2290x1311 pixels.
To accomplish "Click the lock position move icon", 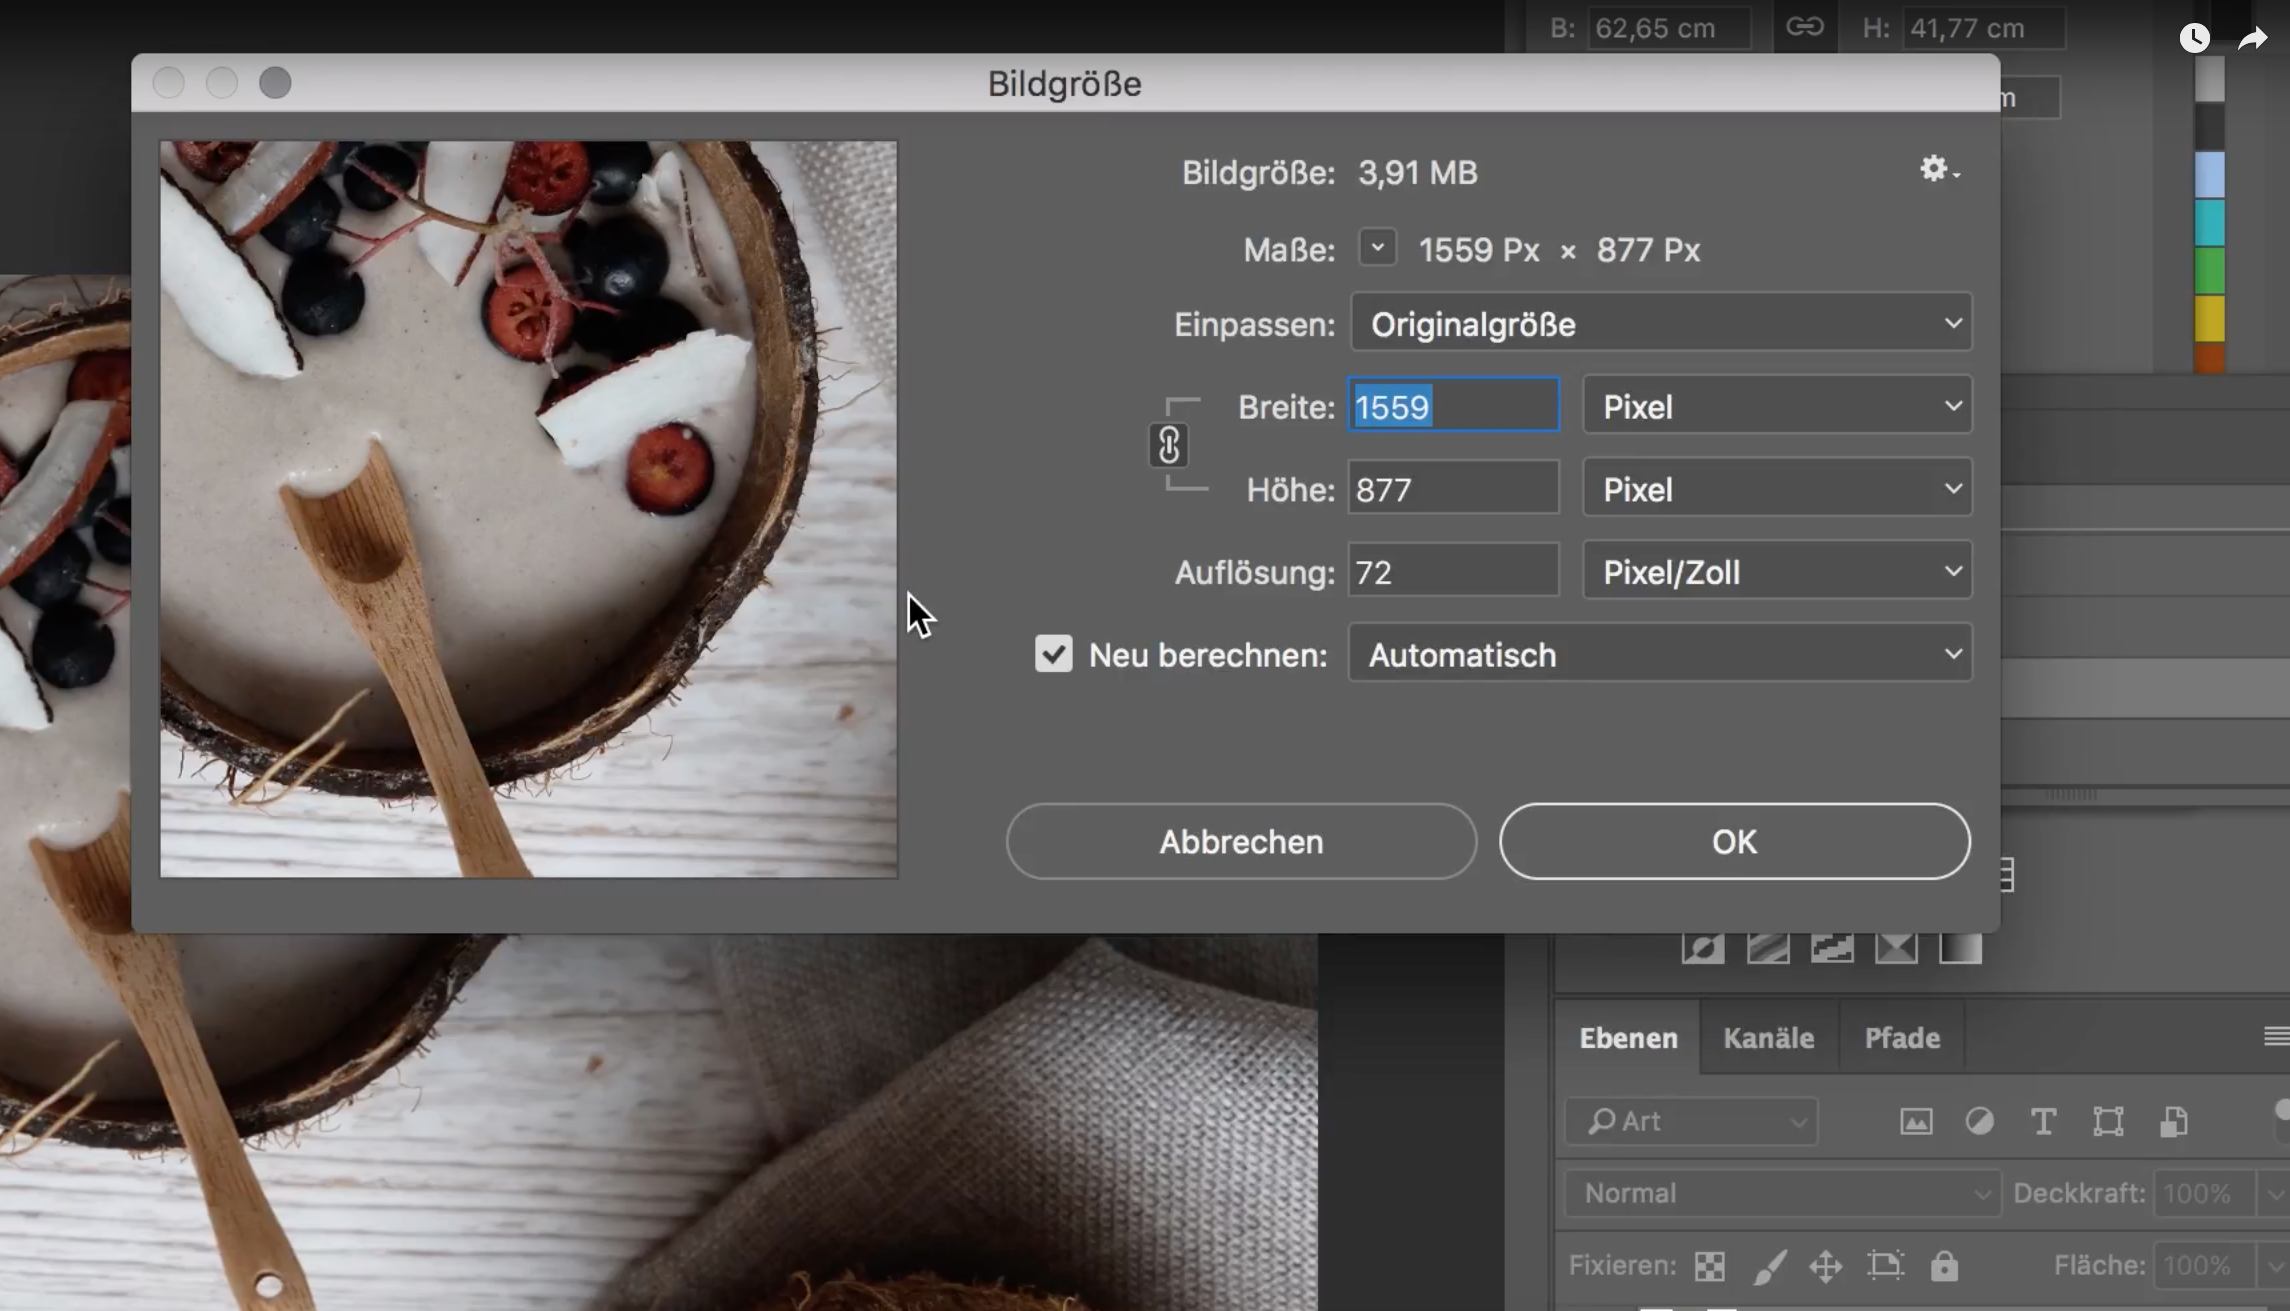I will (x=1826, y=1266).
